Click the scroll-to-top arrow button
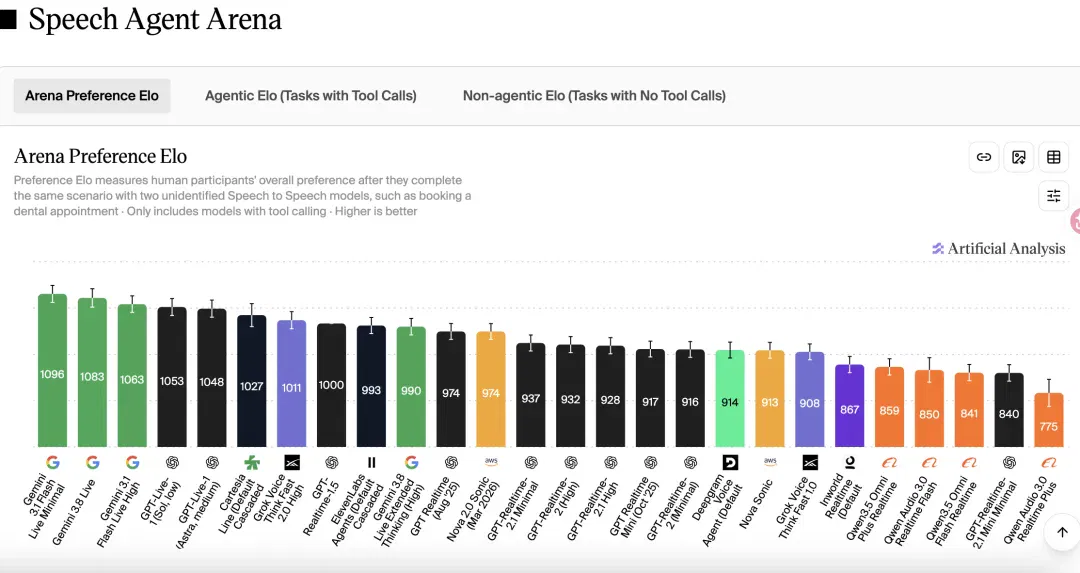 (1062, 532)
